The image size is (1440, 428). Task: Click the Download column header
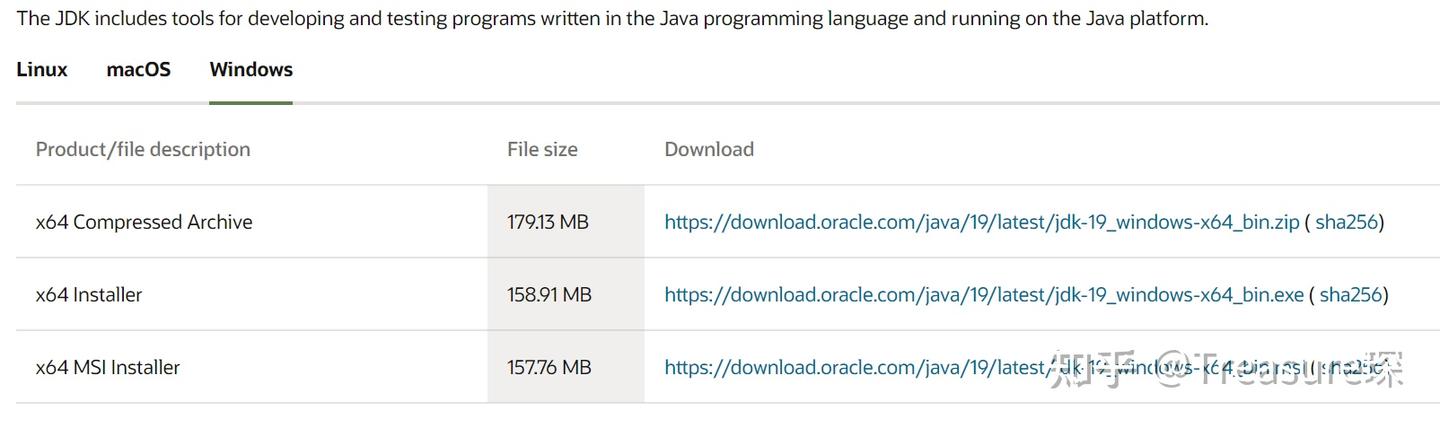709,150
